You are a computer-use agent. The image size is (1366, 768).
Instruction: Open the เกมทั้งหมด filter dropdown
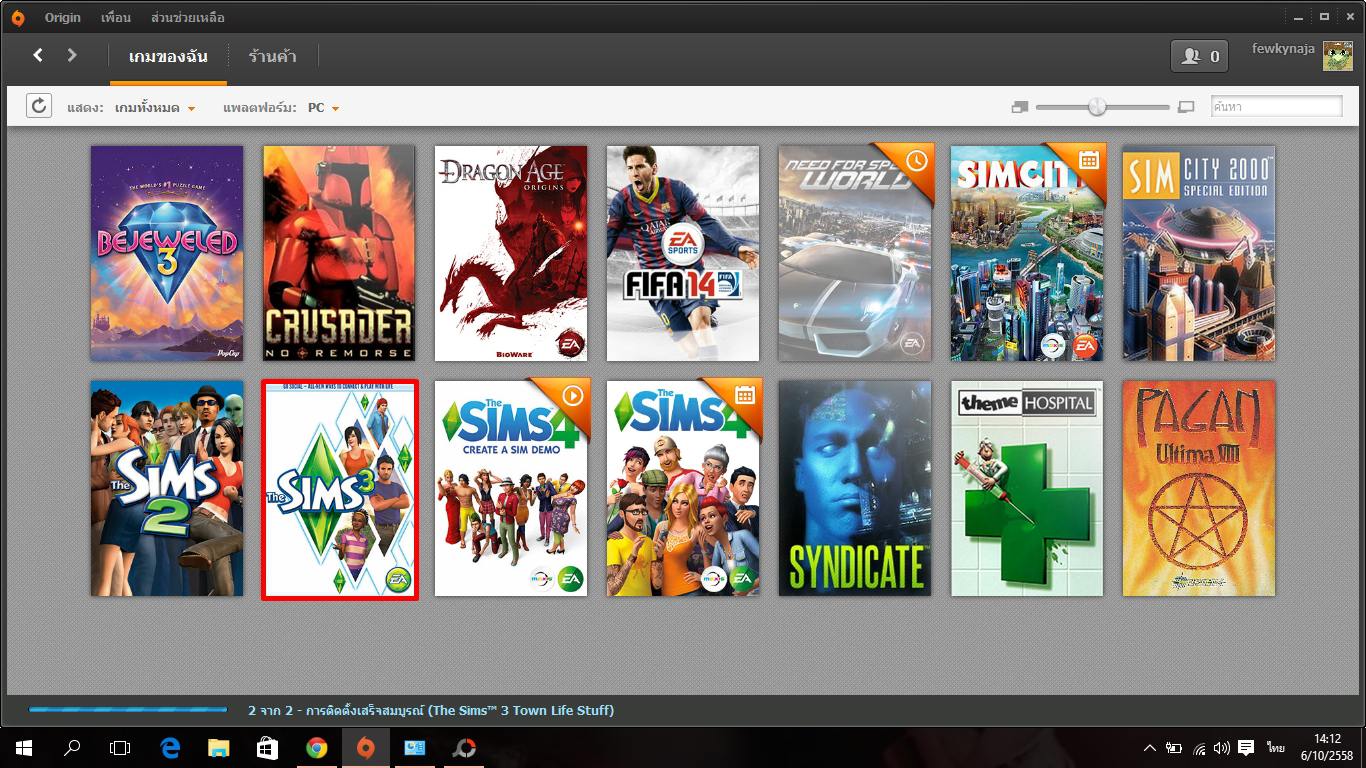coord(154,107)
